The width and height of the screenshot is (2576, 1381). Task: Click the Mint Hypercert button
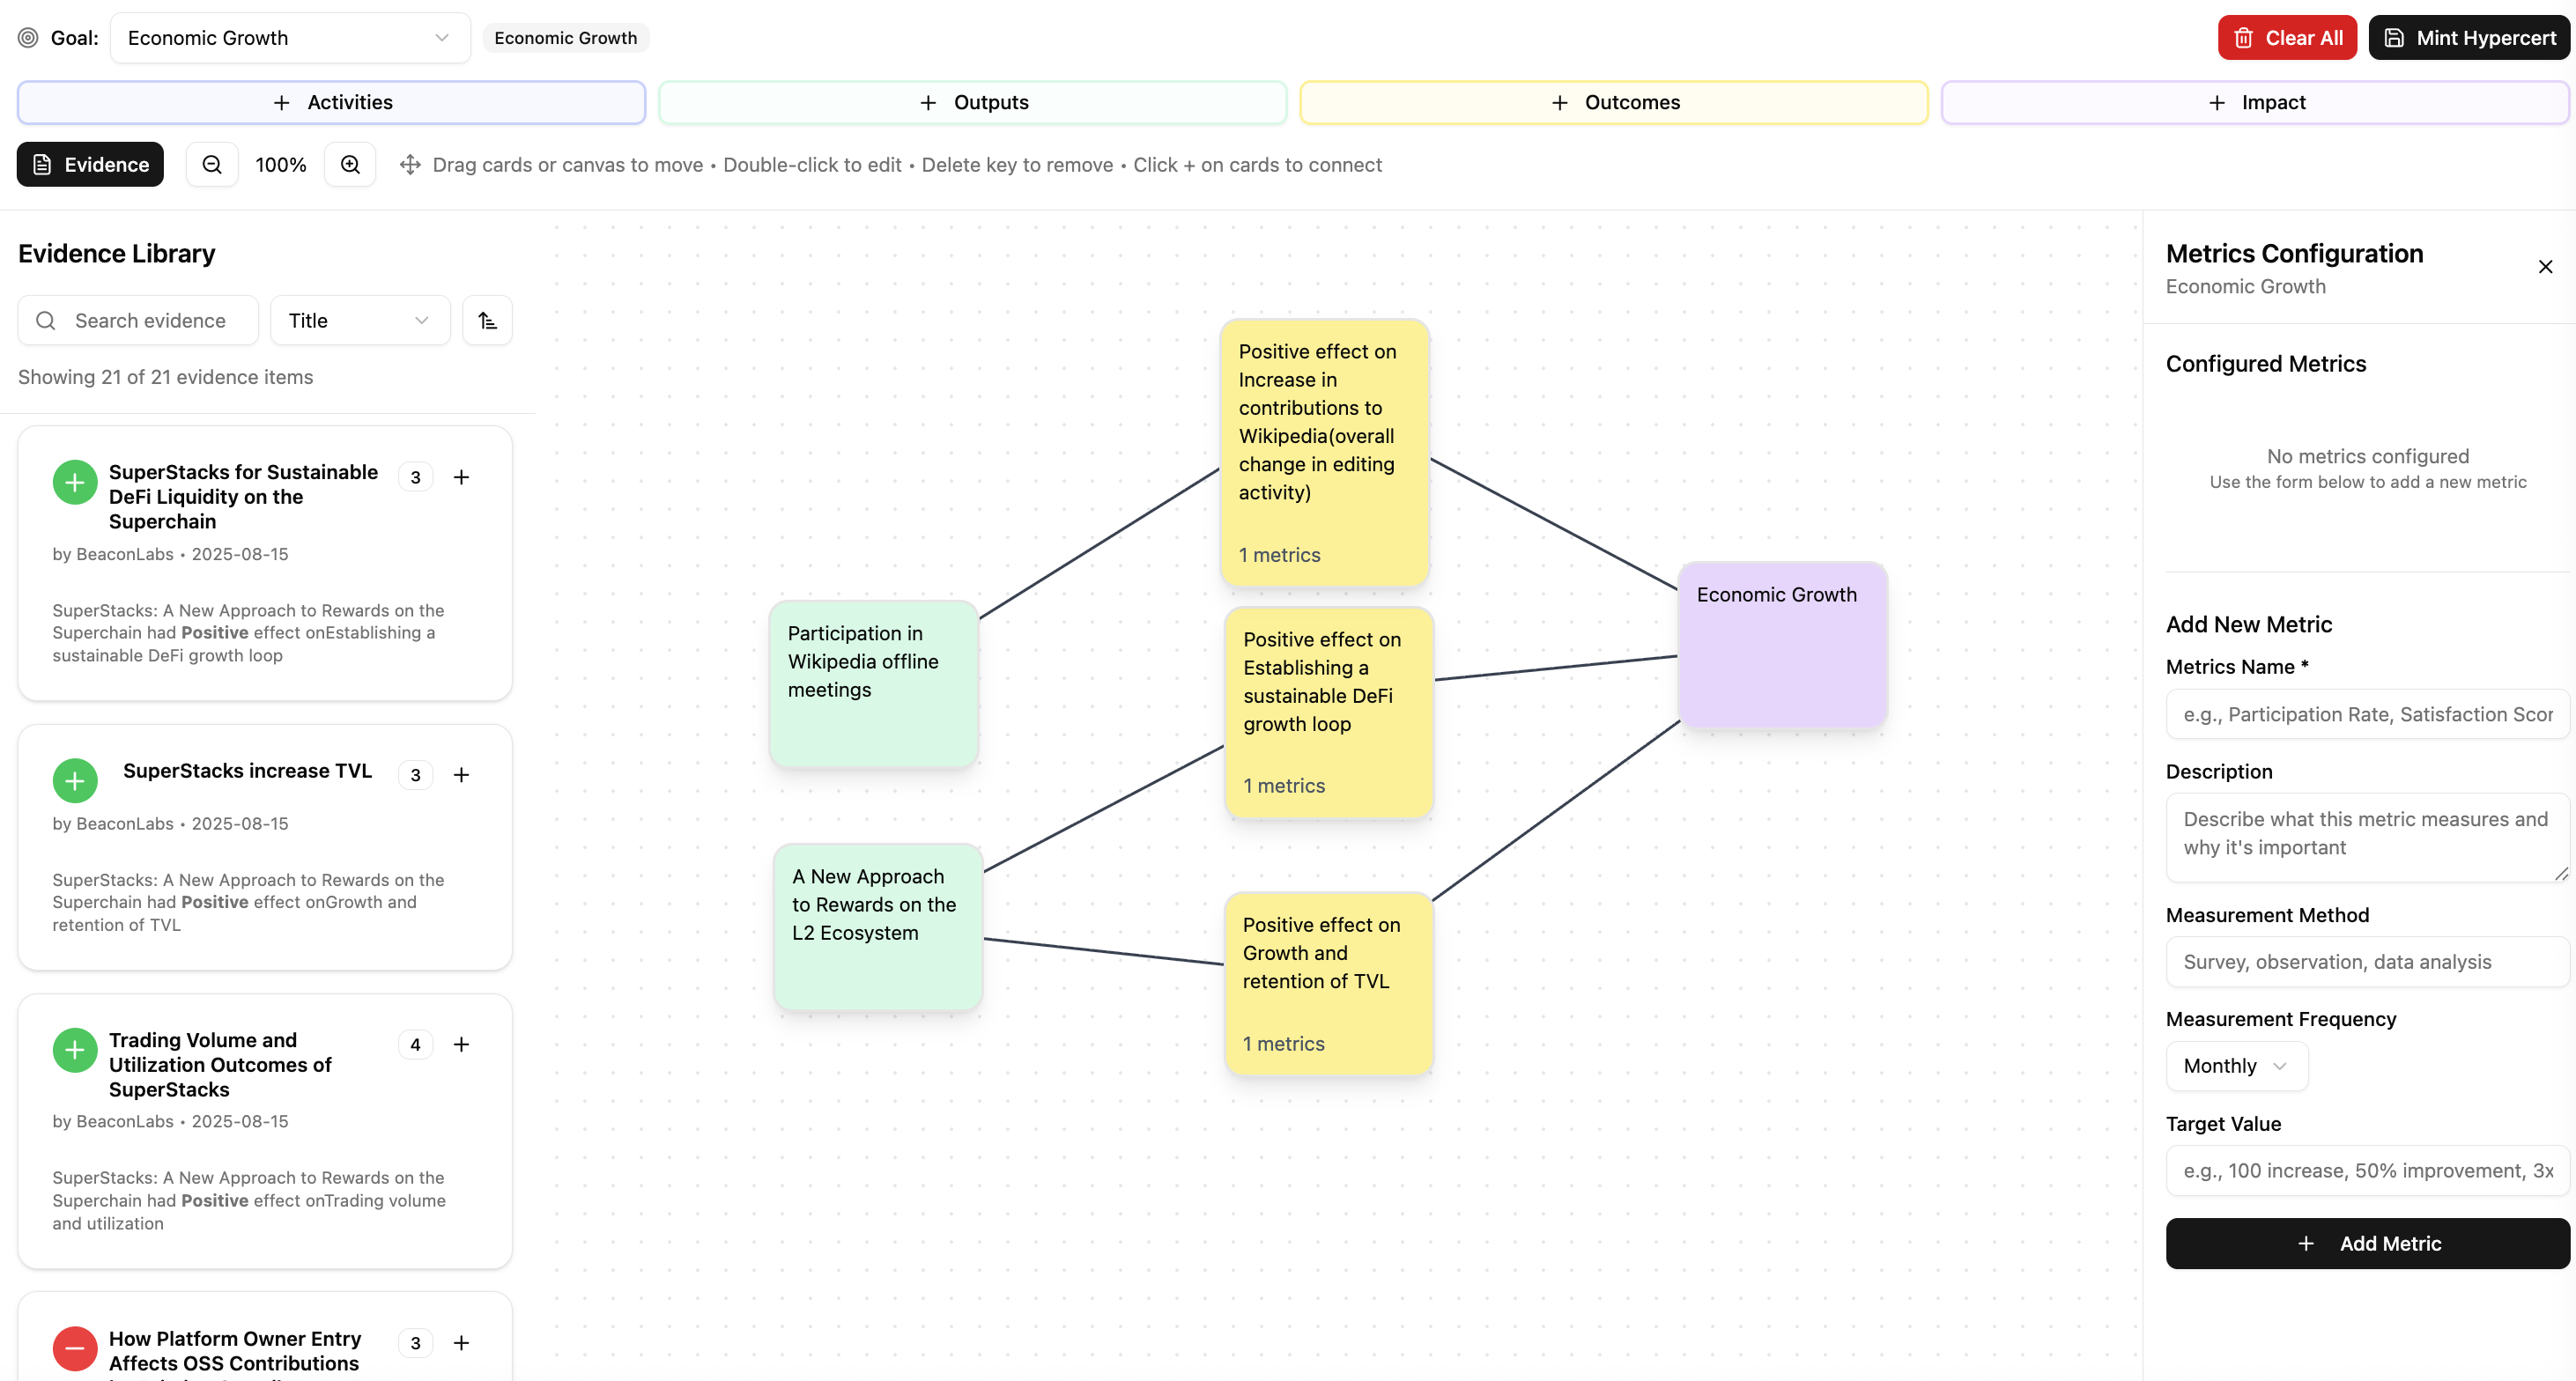2469,38
